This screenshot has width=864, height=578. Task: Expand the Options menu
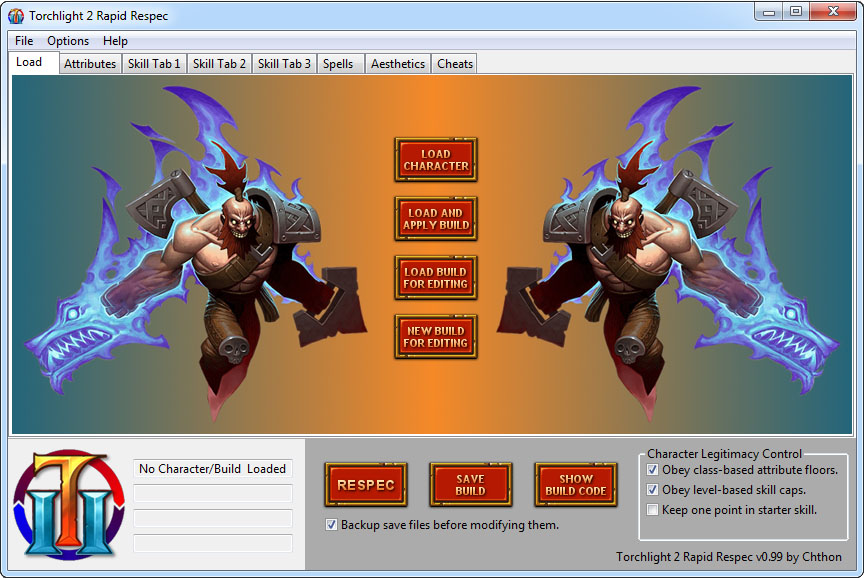tap(68, 41)
